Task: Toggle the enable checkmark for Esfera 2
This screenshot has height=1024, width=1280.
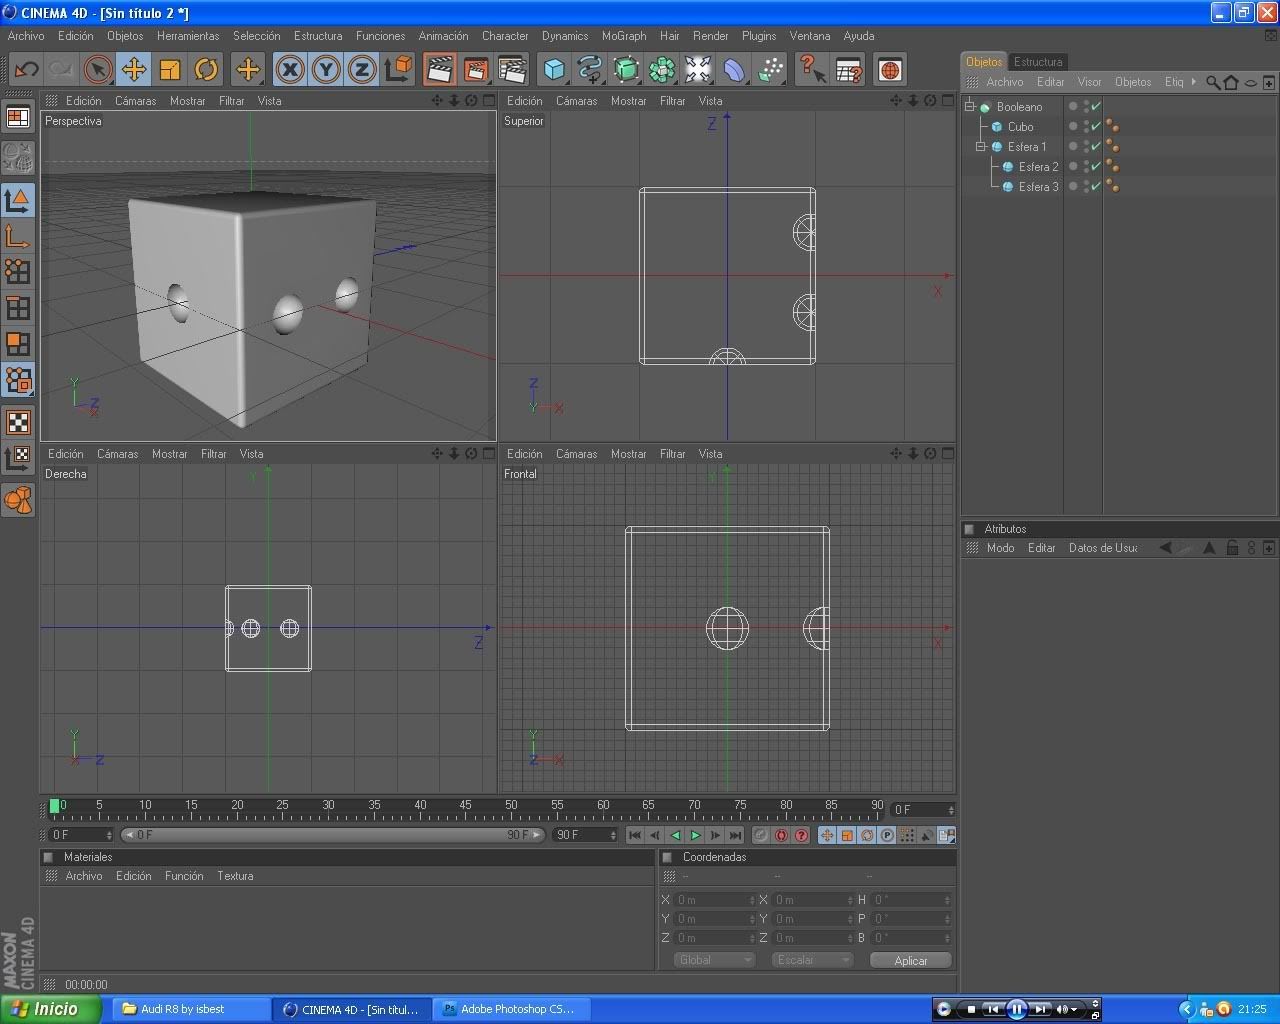Action: (1096, 166)
